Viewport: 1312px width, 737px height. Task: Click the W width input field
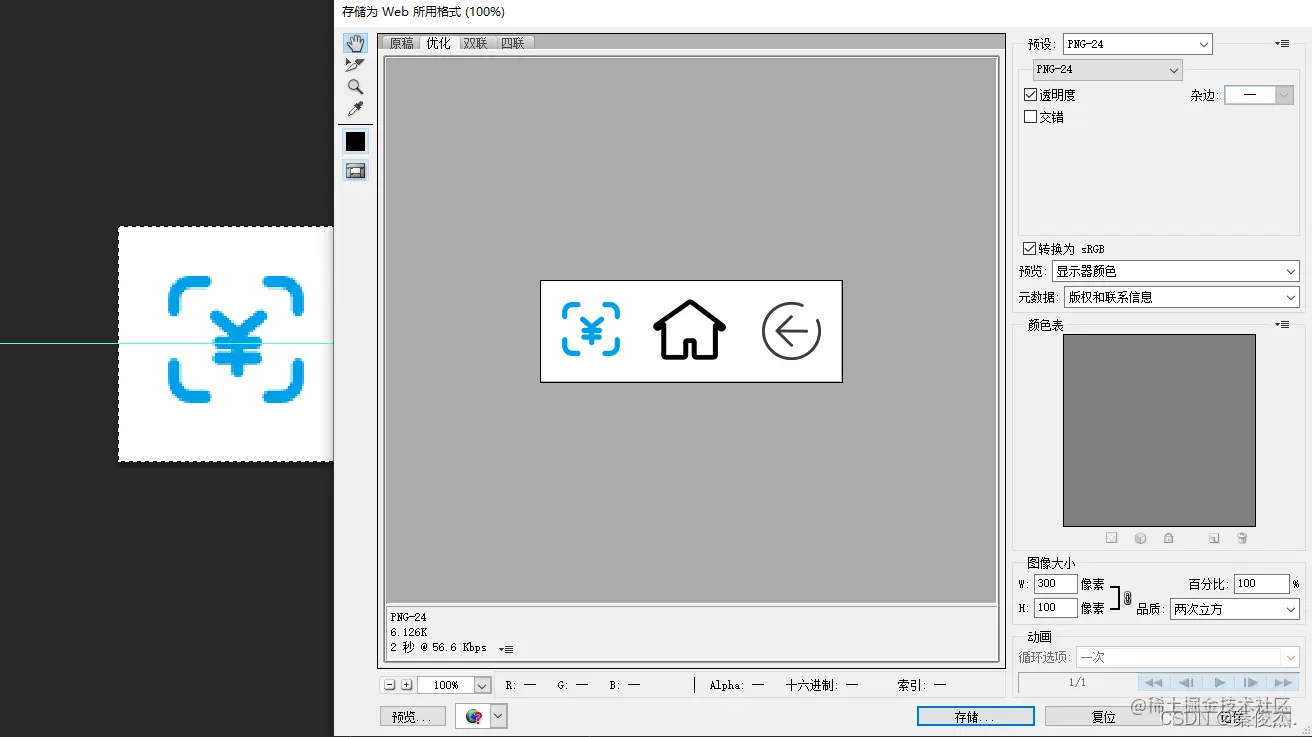tap(1055, 584)
